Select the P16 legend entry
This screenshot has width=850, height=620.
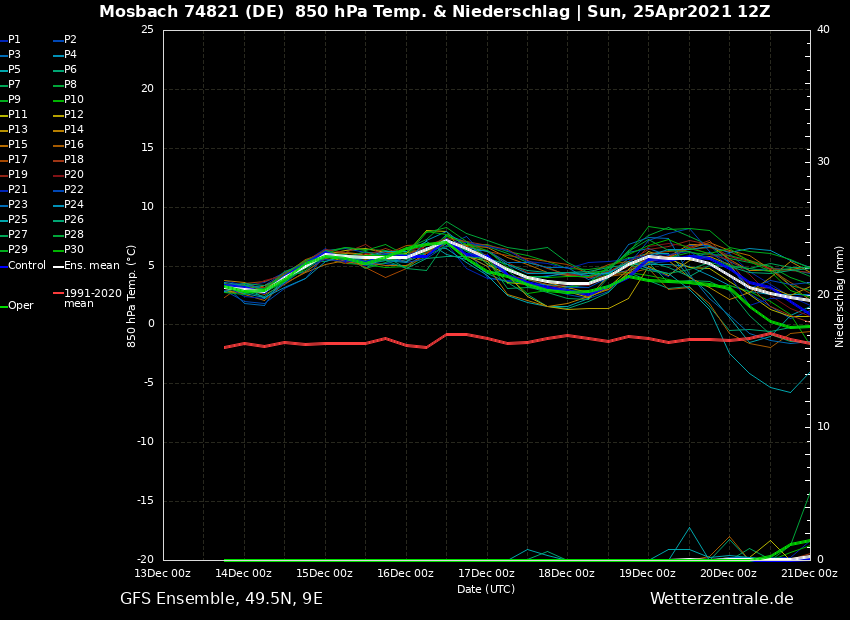coord(73,145)
